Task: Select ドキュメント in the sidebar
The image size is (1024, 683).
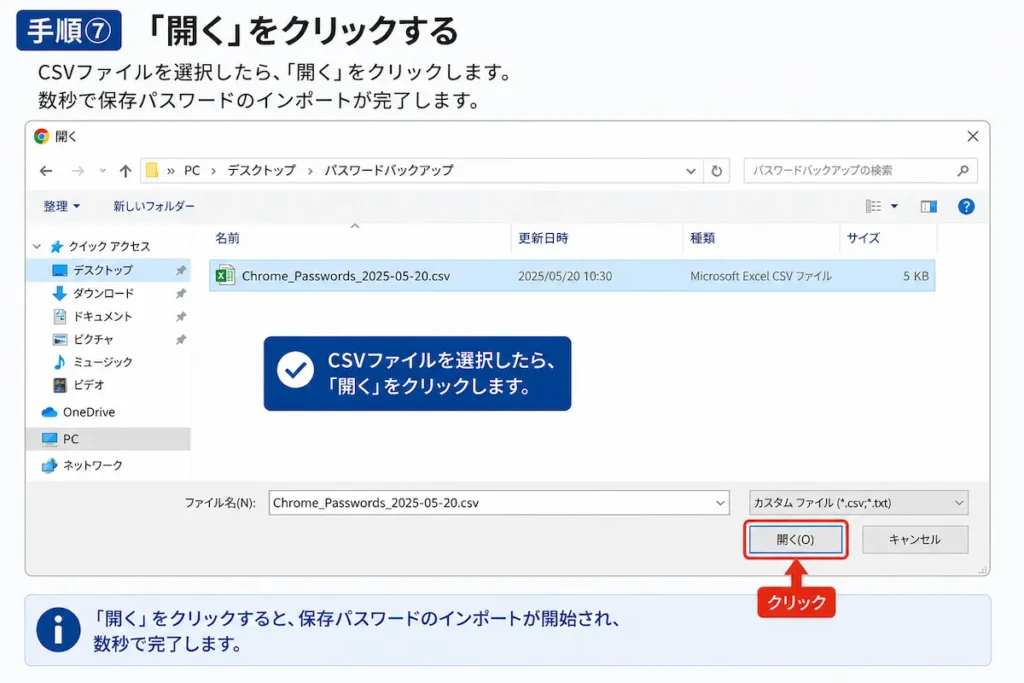Action: coord(103,316)
